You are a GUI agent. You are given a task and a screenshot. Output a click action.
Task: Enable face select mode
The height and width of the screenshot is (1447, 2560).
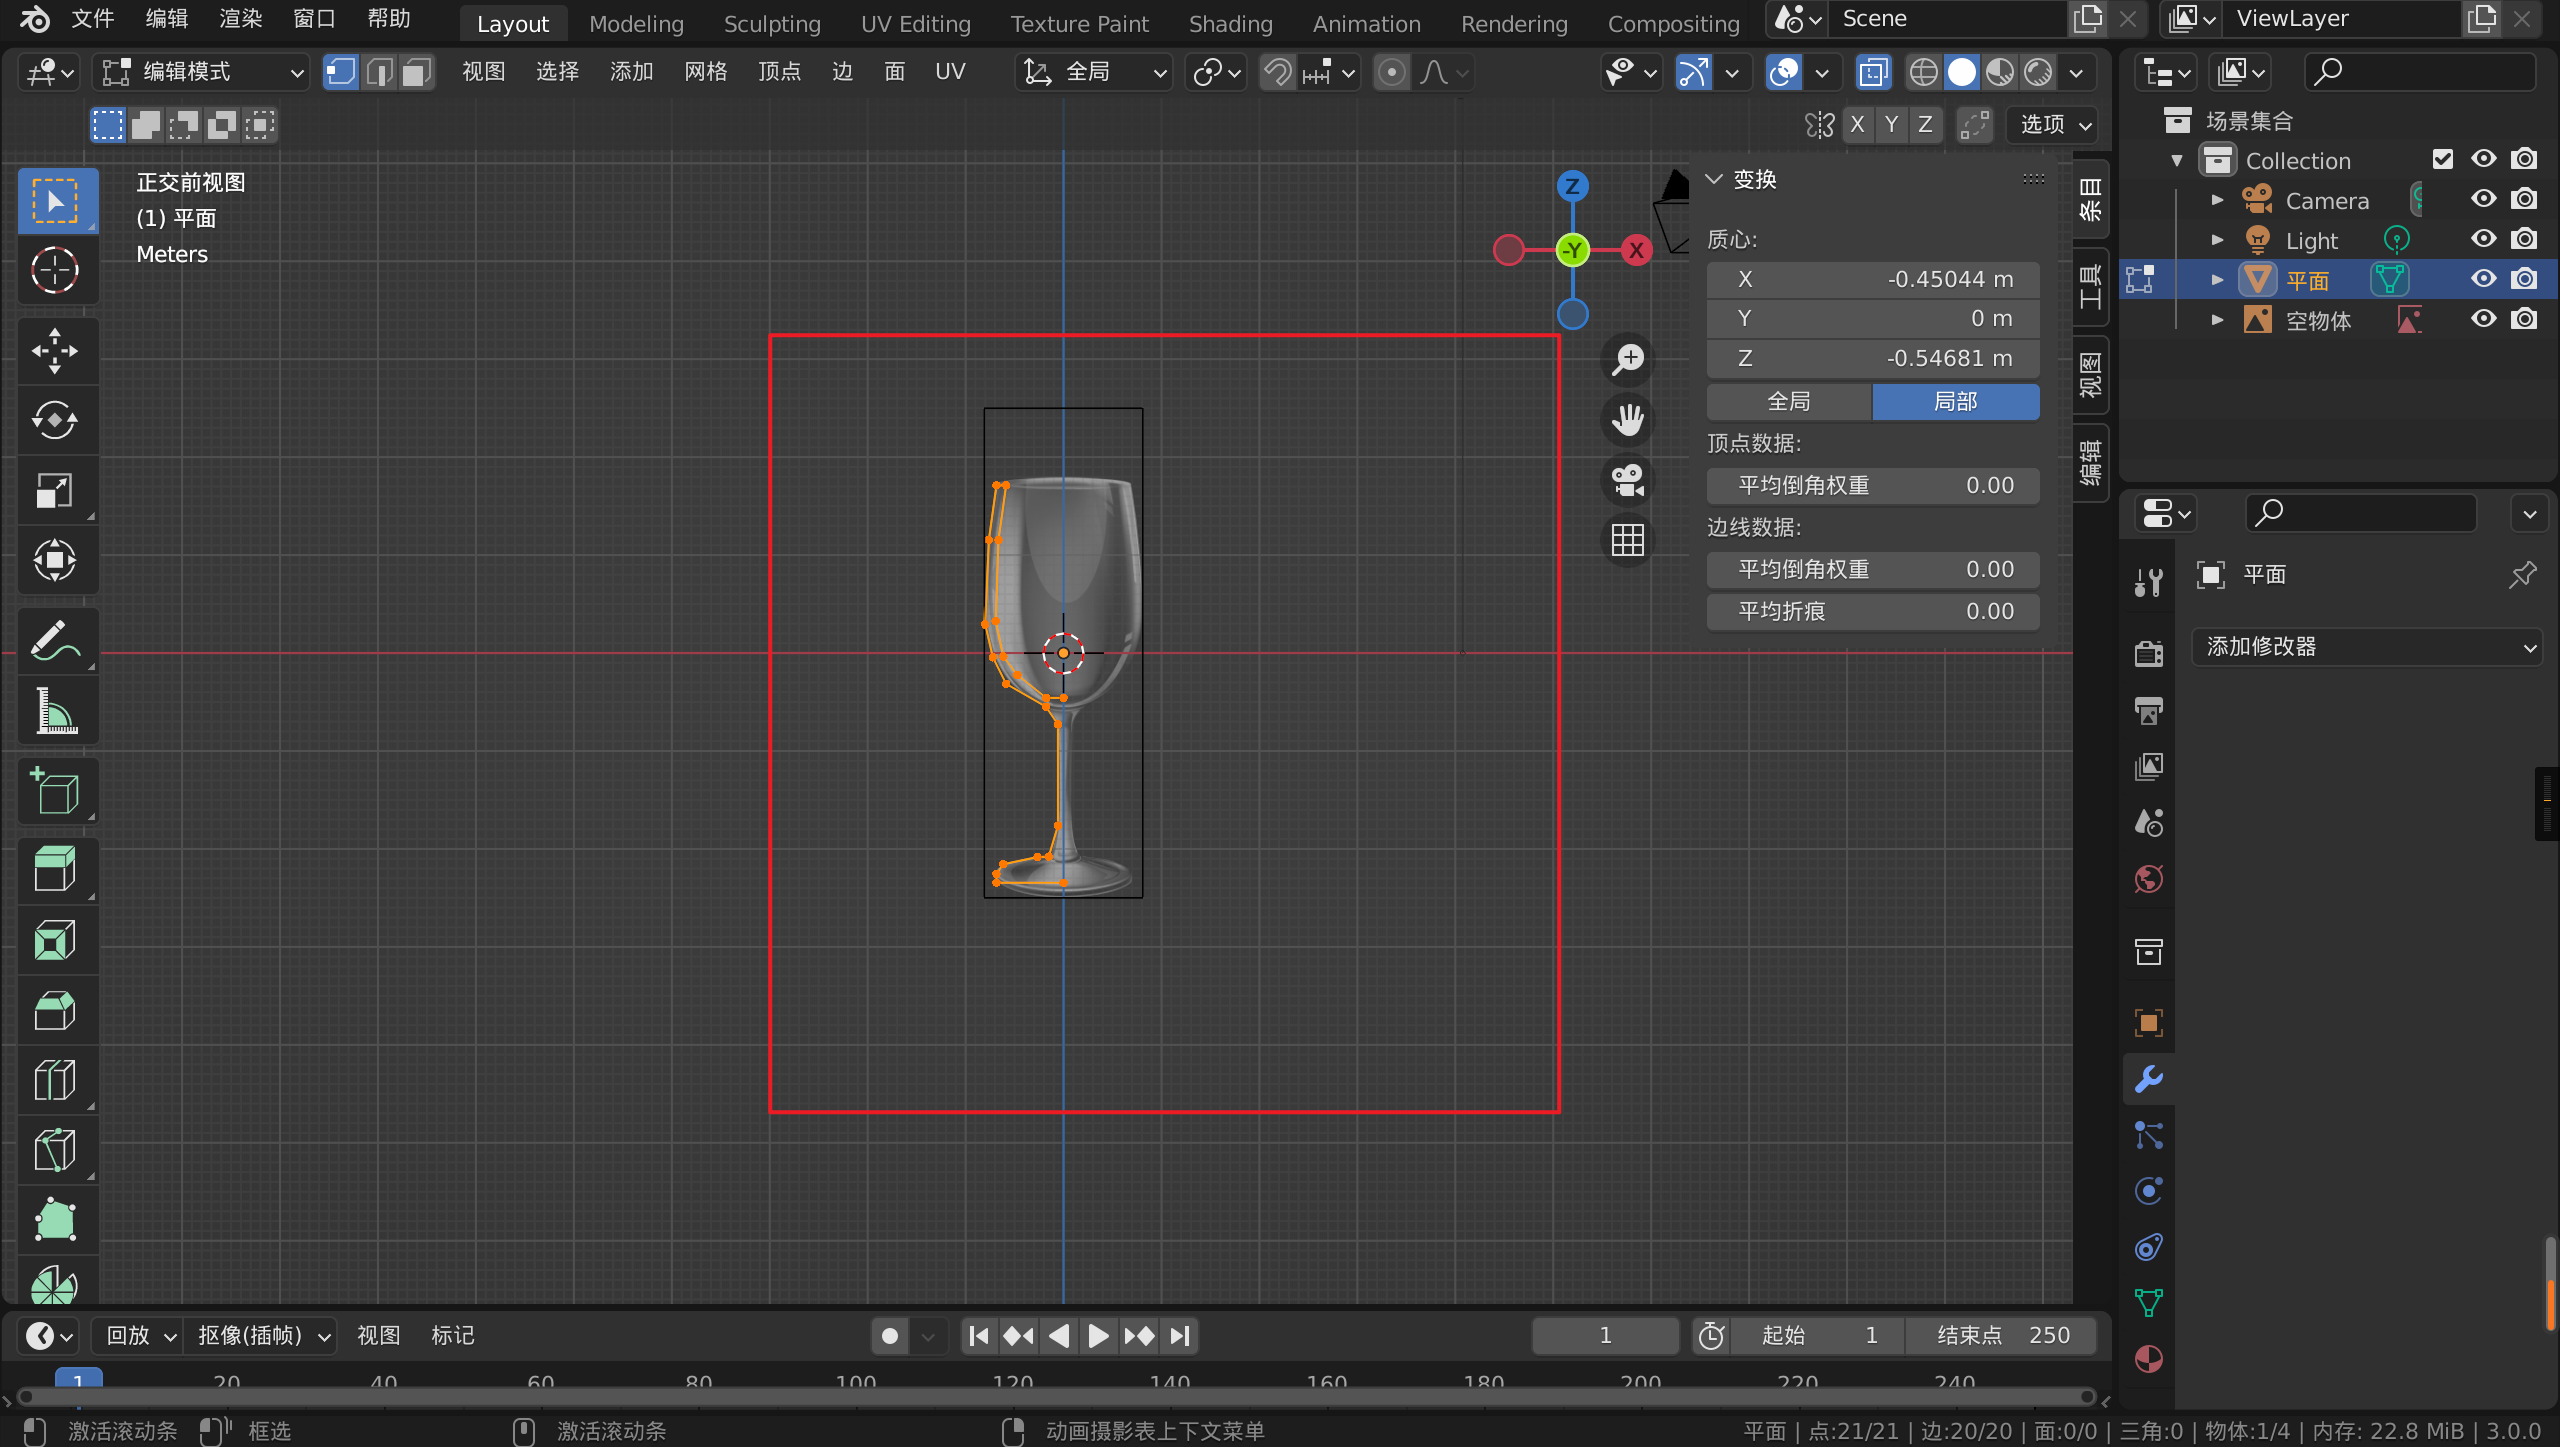pos(416,72)
